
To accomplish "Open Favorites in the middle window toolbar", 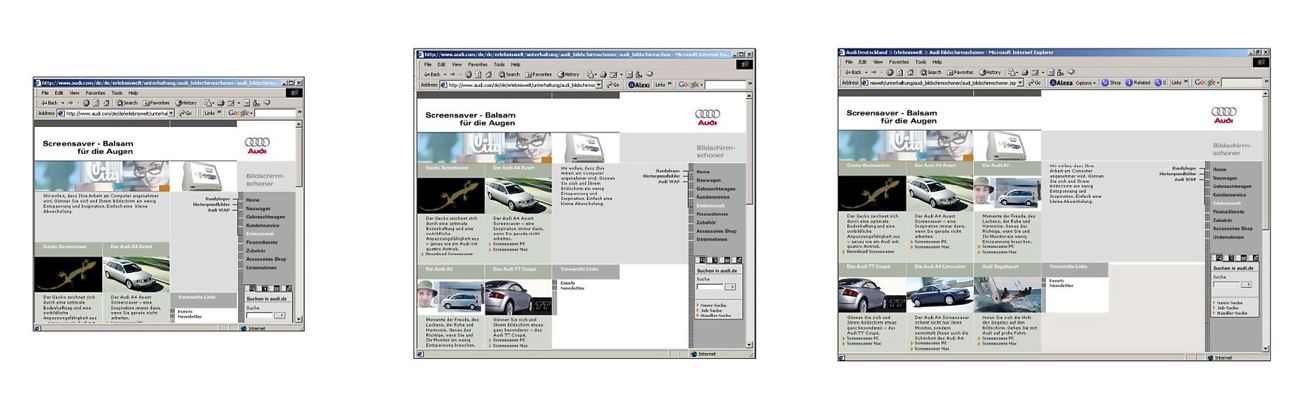I will tap(539, 74).
